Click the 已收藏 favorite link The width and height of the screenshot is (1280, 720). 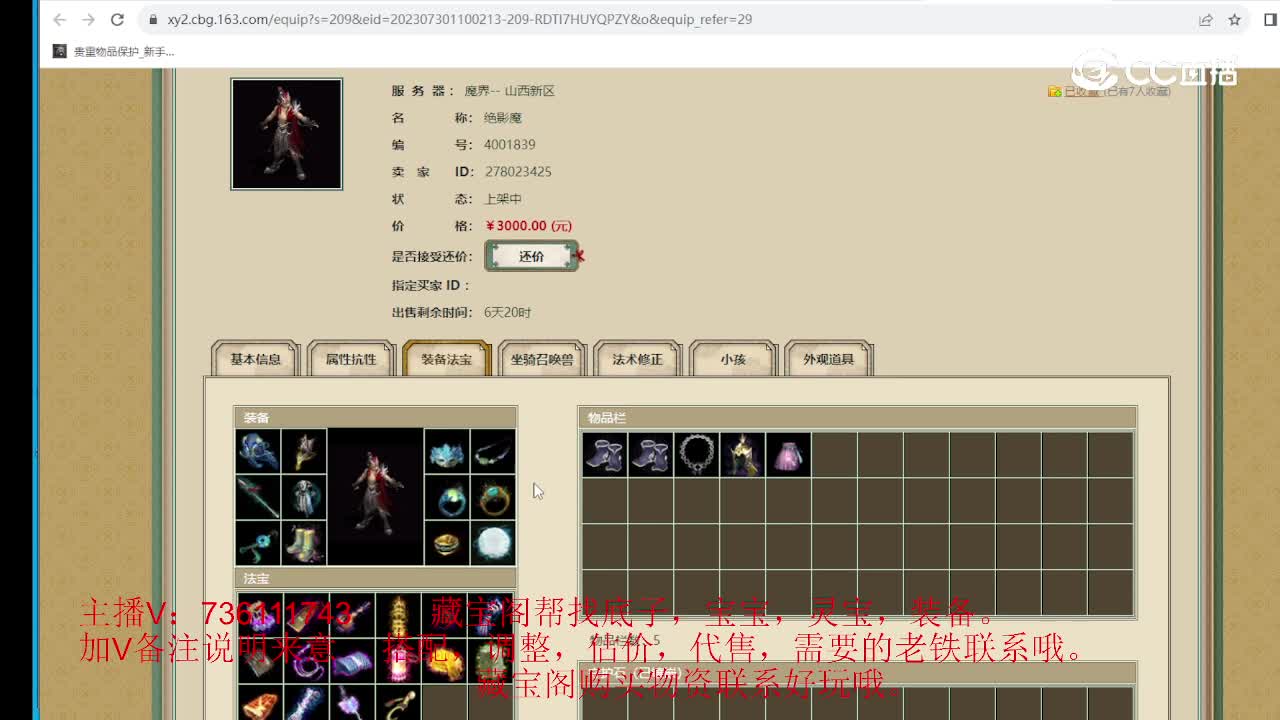1079,91
